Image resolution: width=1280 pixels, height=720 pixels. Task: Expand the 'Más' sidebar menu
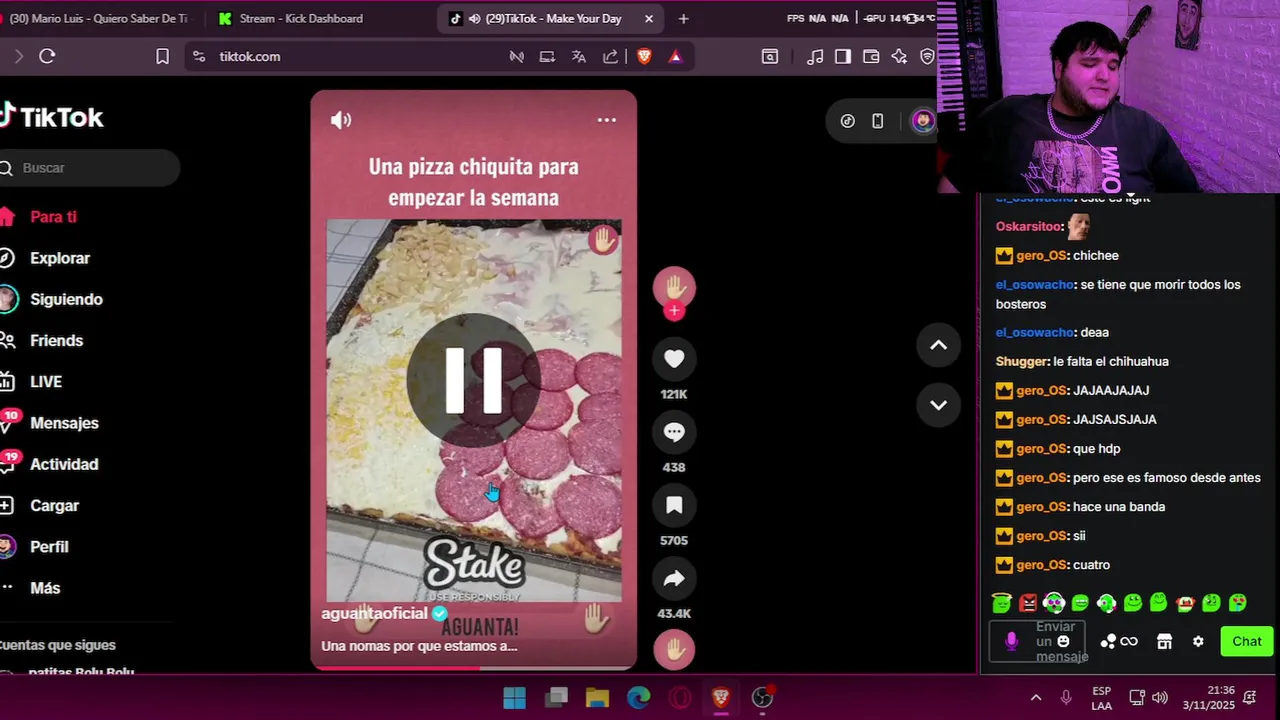point(45,588)
